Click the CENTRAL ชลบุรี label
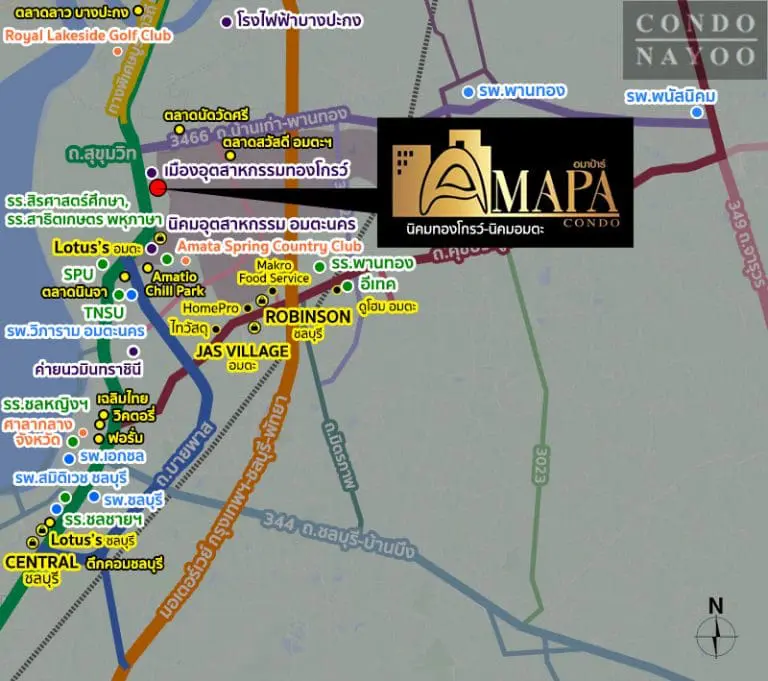This screenshot has height=681, width=768. pyautogui.click(x=42, y=569)
